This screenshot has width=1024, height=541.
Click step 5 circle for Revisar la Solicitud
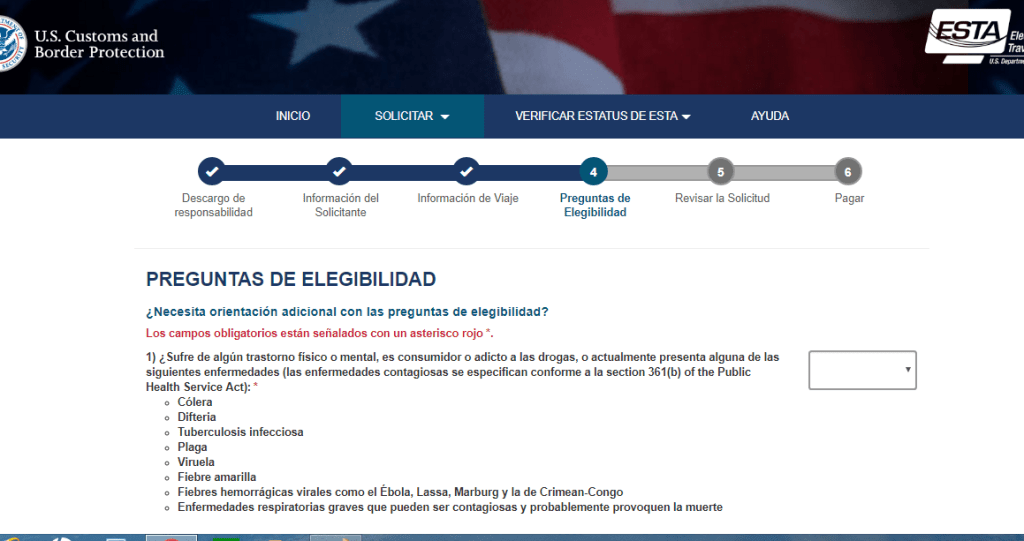coord(721,172)
